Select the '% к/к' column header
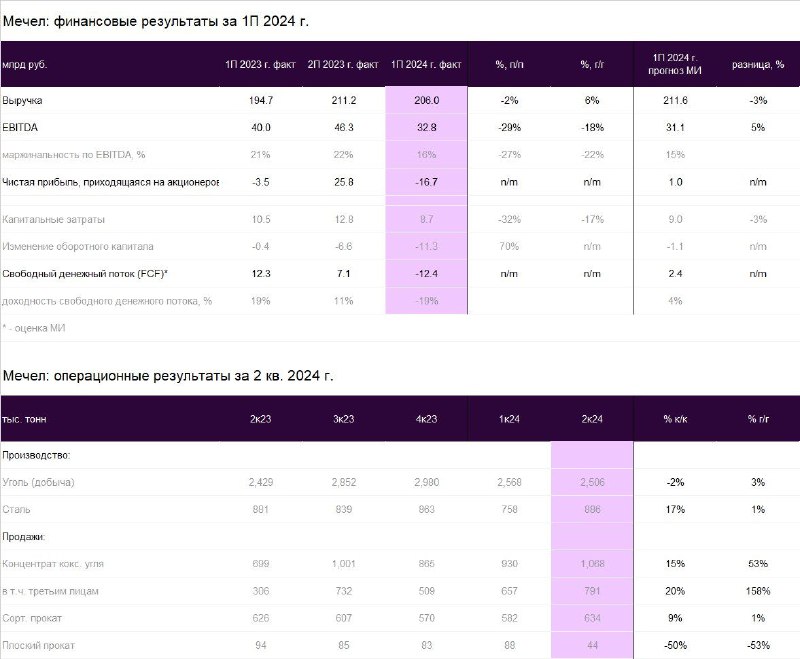The image size is (800, 659). [675, 419]
